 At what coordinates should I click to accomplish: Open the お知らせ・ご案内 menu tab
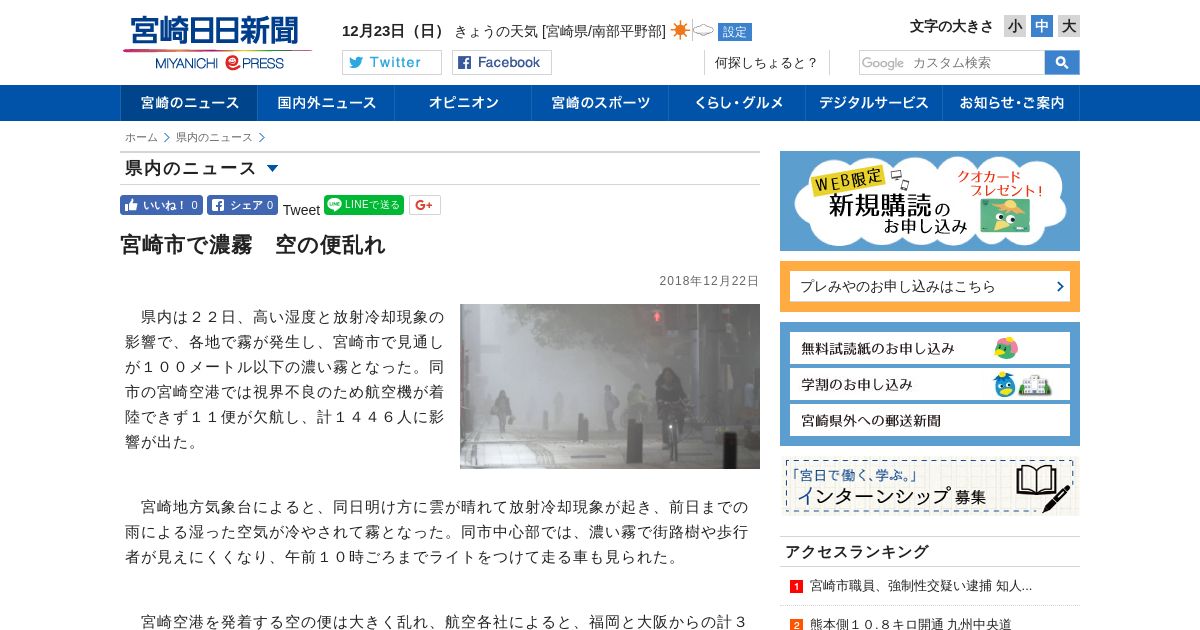[x=1012, y=103]
